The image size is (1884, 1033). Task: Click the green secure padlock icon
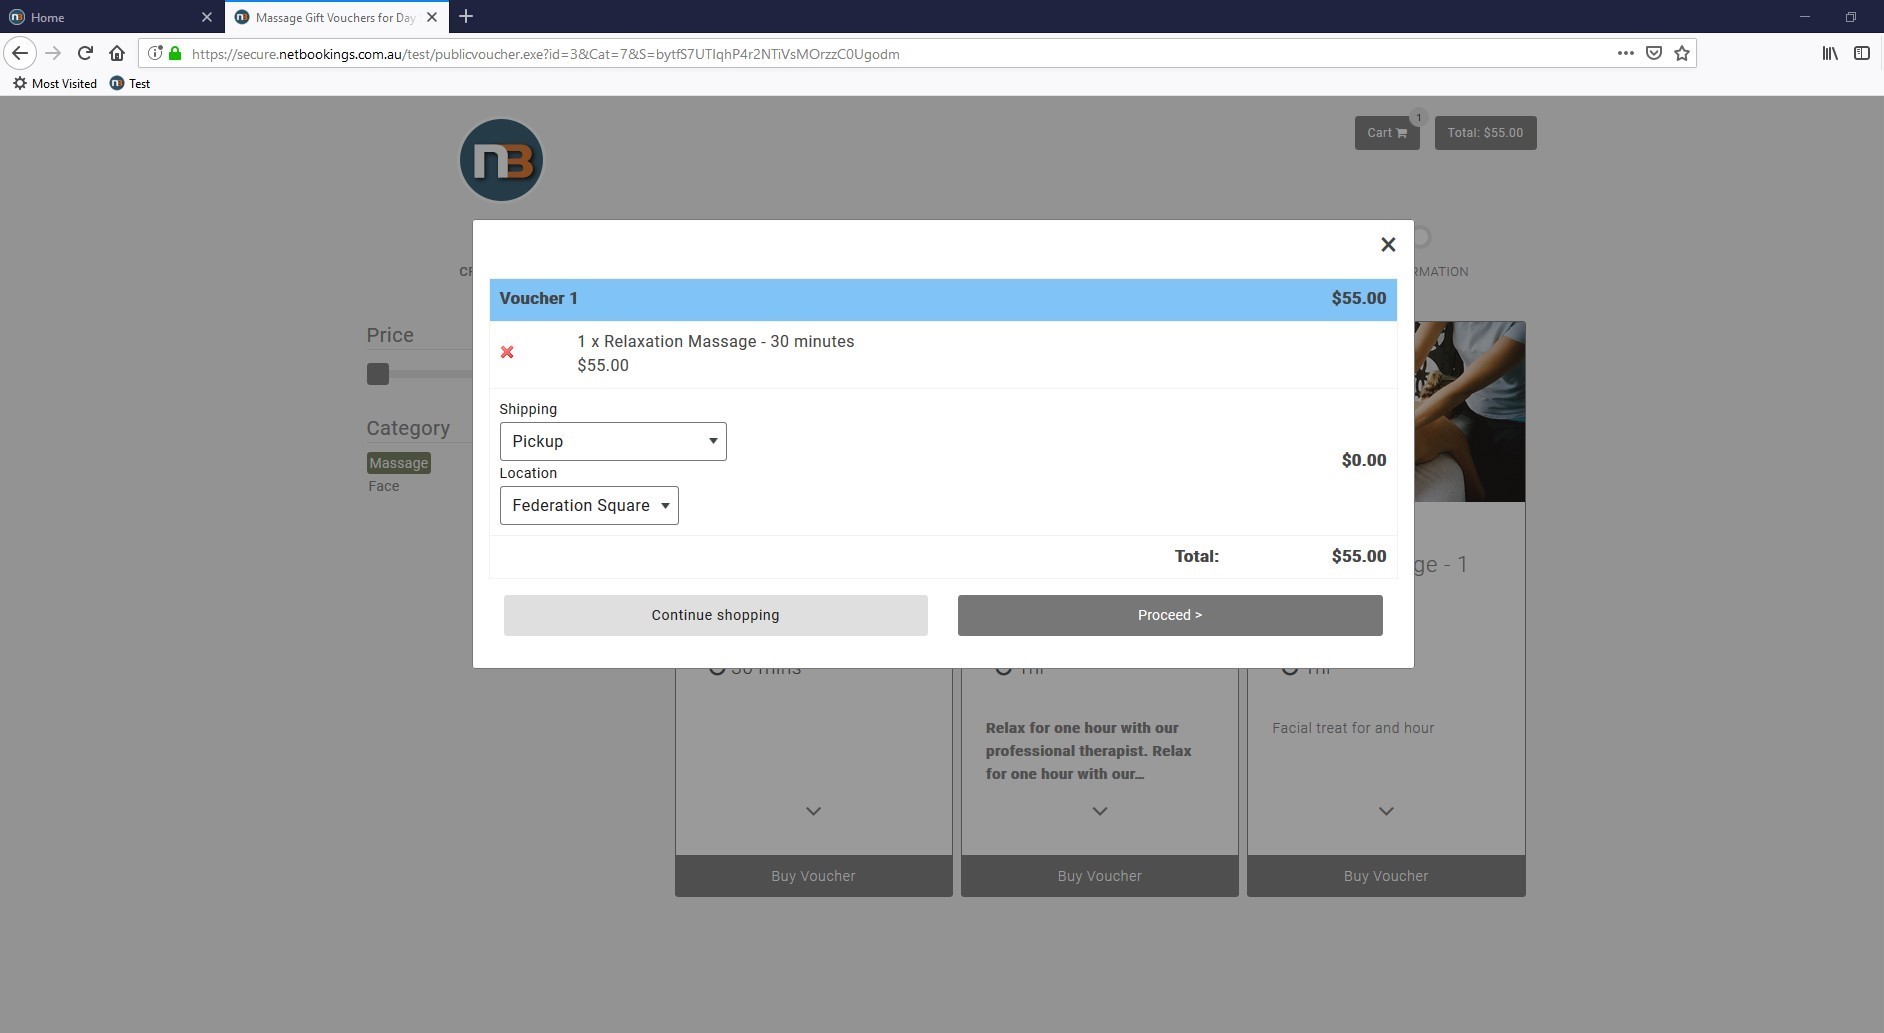pyautogui.click(x=175, y=53)
